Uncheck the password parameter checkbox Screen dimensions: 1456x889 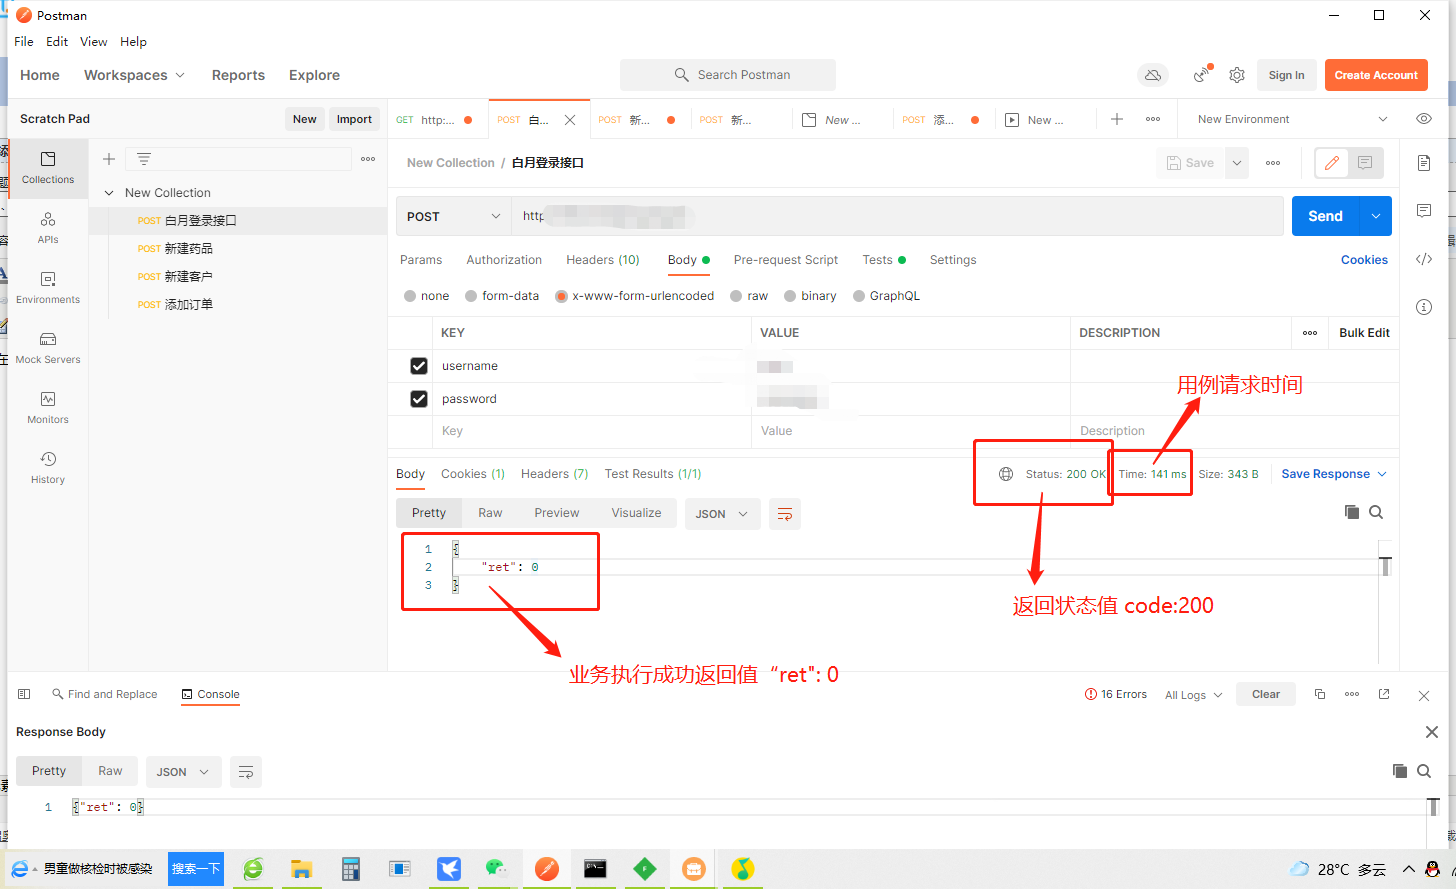tap(419, 399)
